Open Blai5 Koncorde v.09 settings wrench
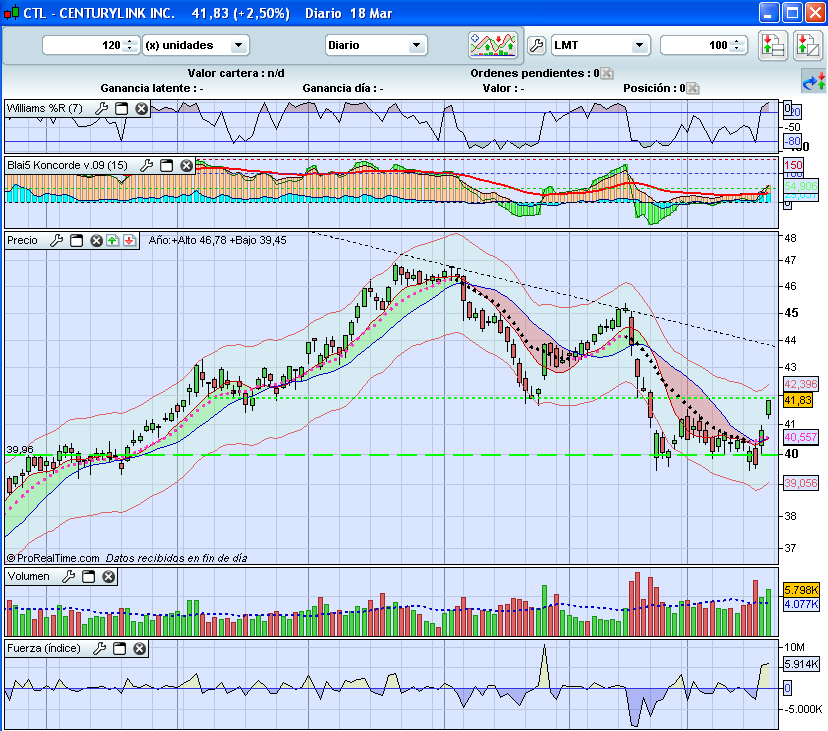Screen dimensions: 828x731 point(148,164)
